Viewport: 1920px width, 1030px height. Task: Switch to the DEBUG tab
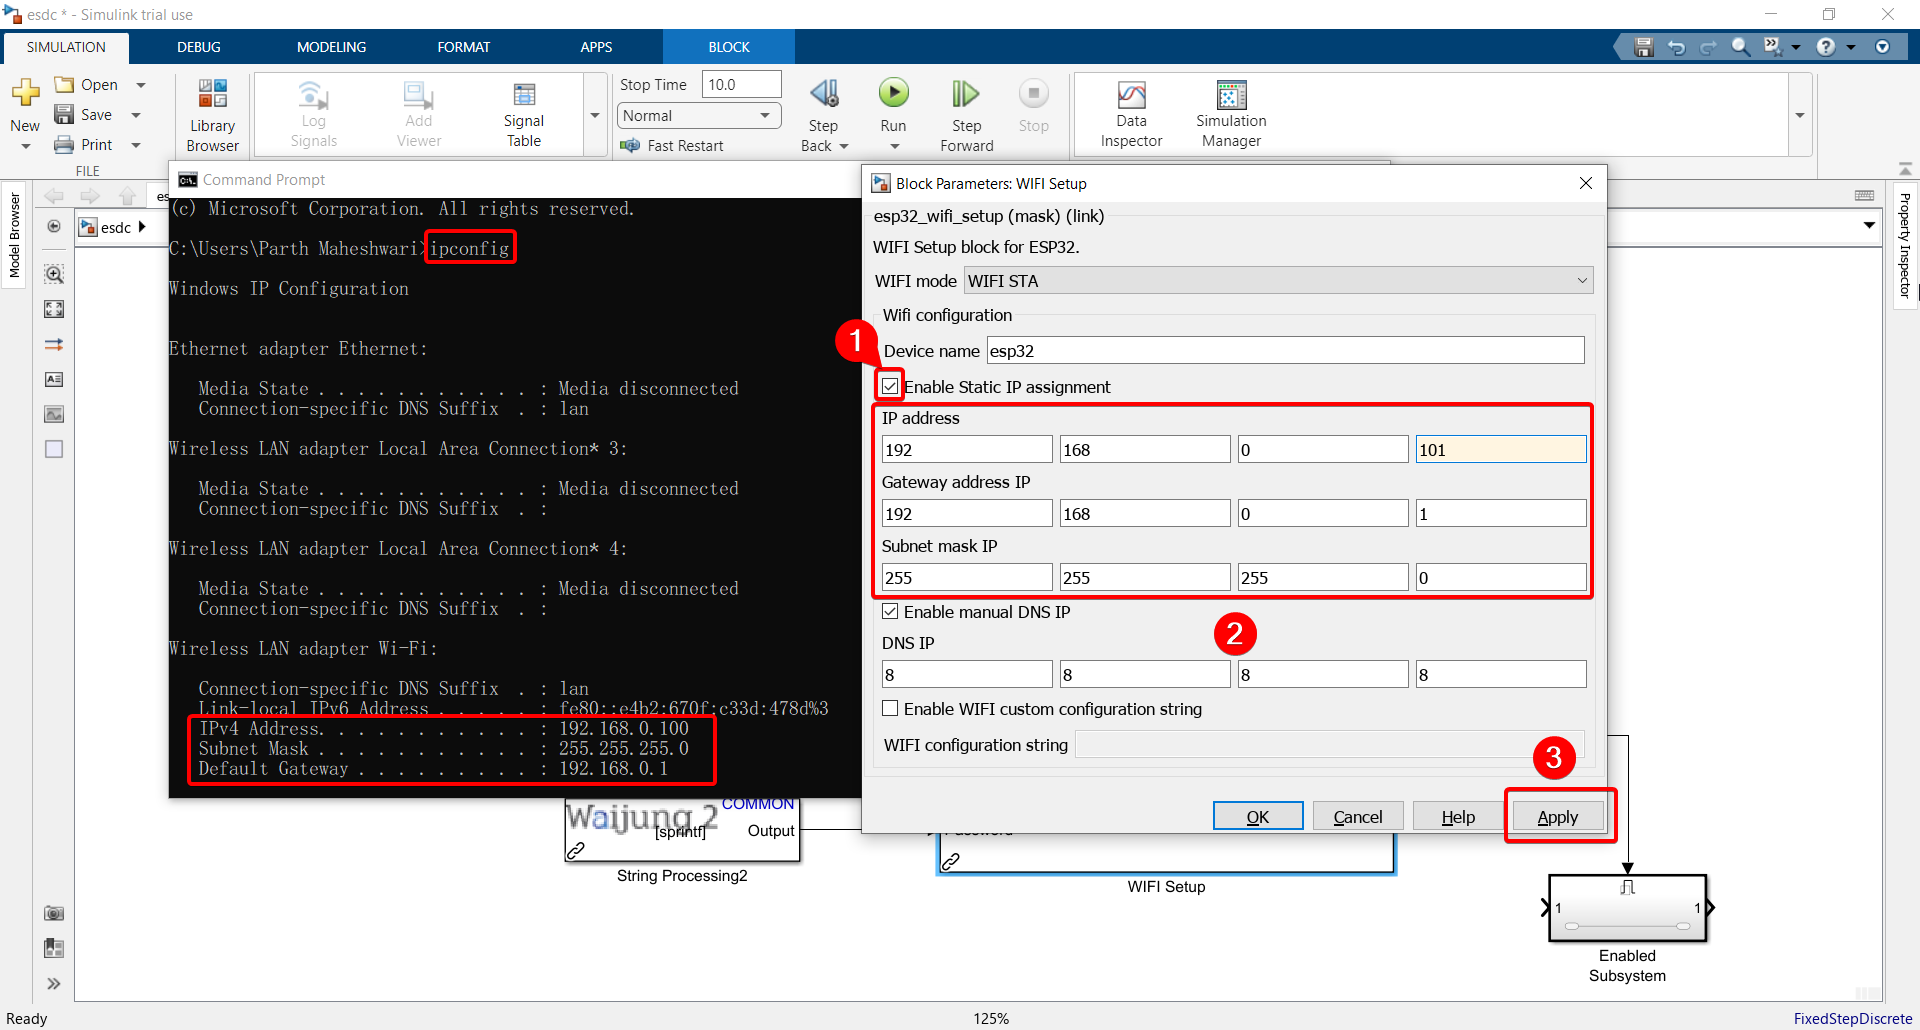199,47
